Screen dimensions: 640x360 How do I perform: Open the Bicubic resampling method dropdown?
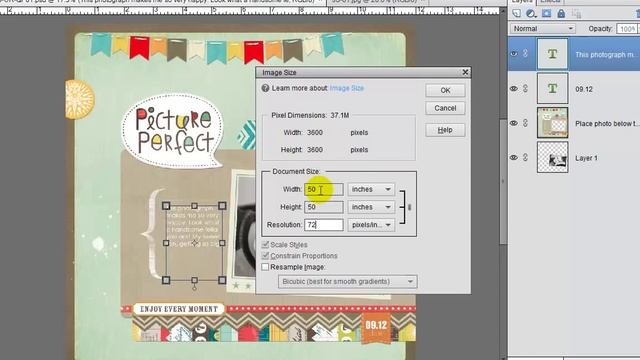(347, 282)
